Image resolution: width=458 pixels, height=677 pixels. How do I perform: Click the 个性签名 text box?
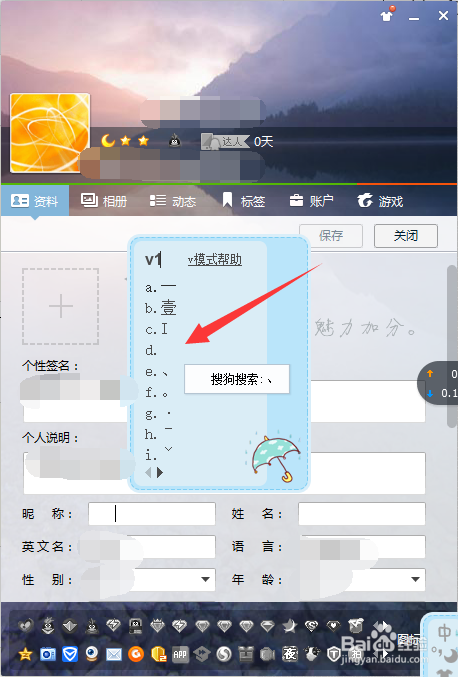click(x=224, y=402)
